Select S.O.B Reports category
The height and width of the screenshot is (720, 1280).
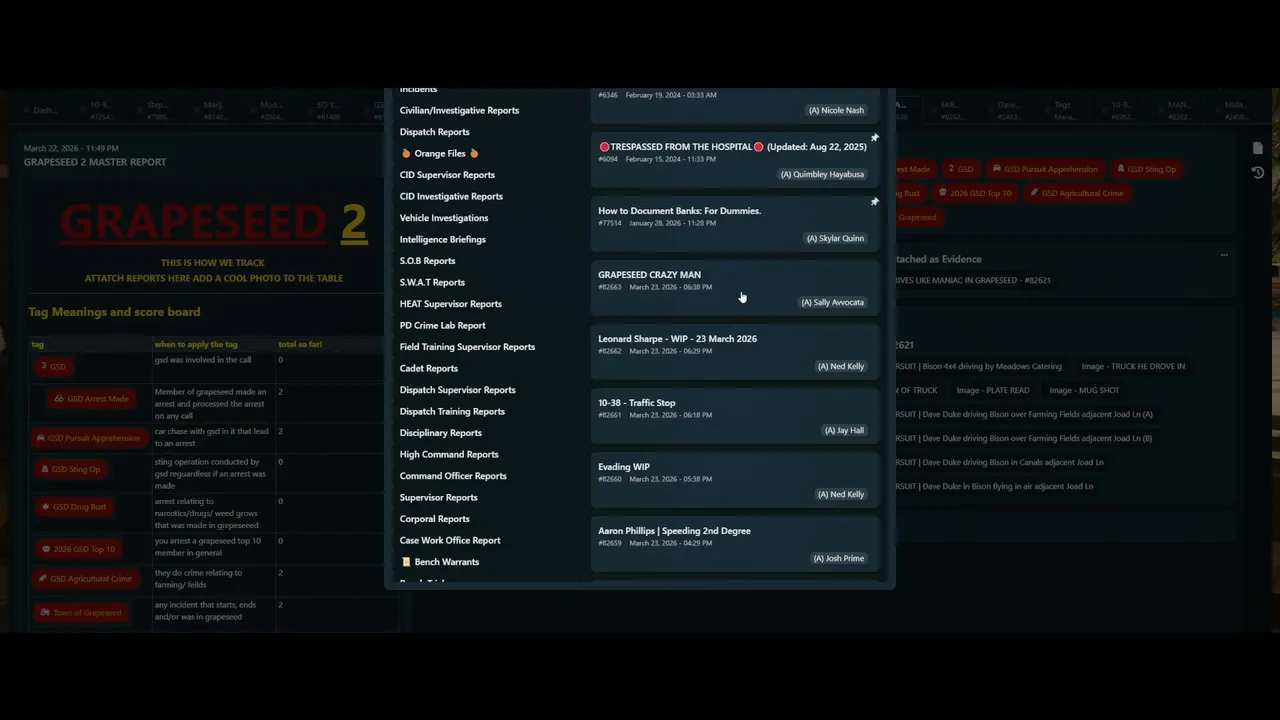(x=427, y=261)
